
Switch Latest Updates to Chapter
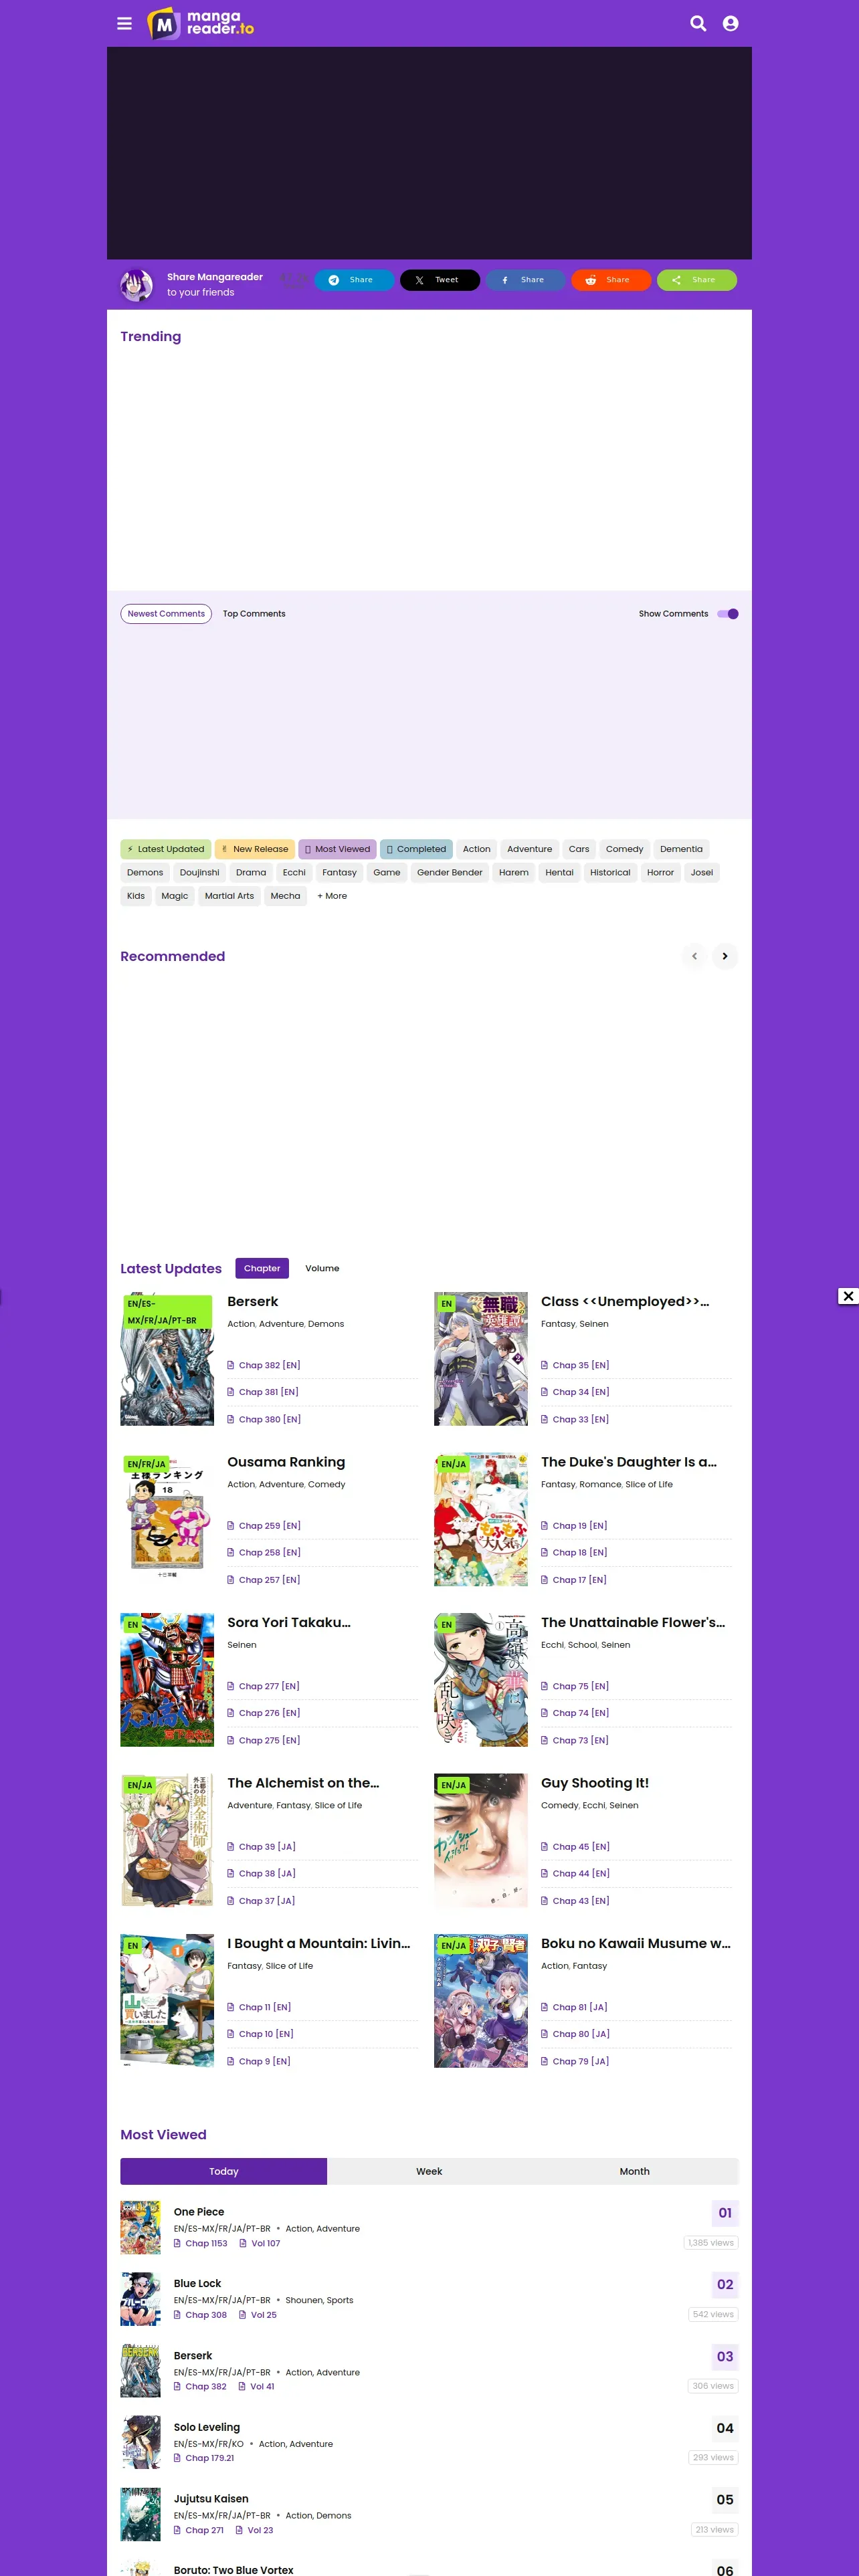coord(262,1268)
